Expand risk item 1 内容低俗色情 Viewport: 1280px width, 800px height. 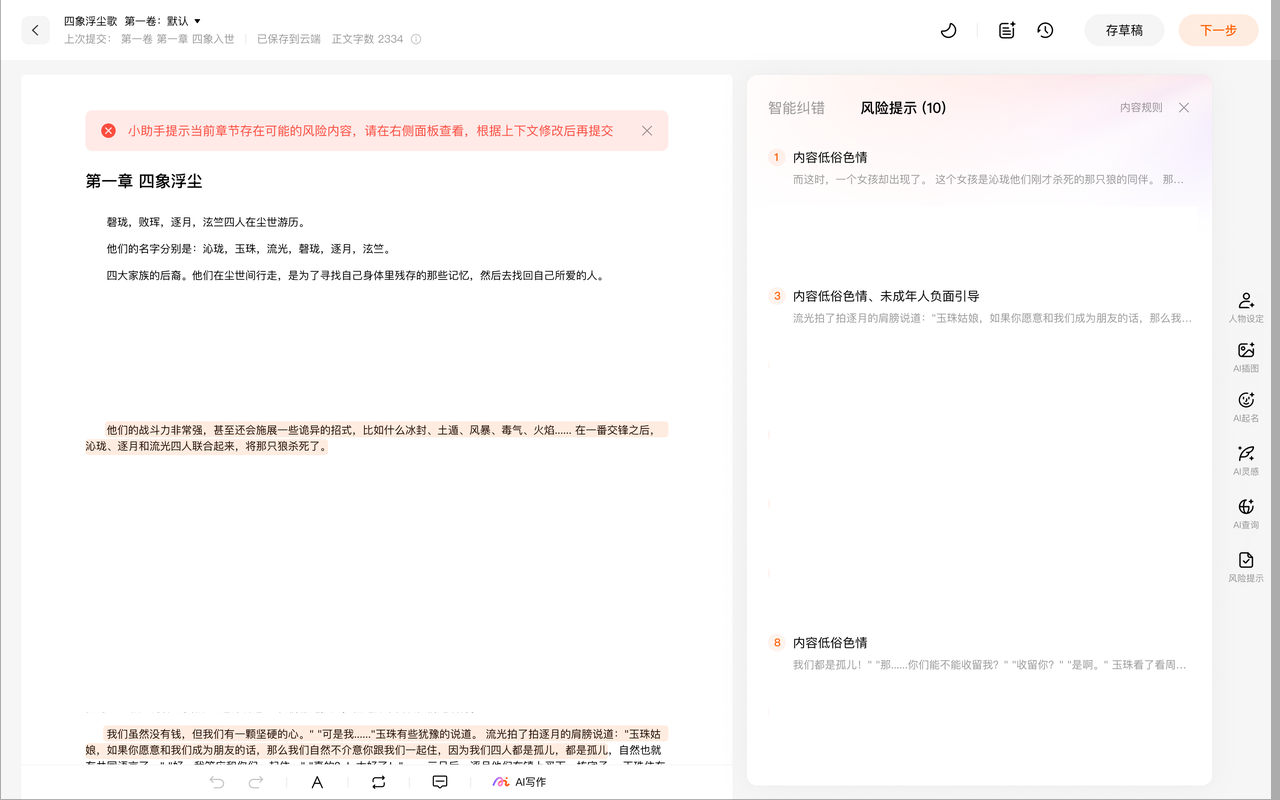tap(830, 158)
